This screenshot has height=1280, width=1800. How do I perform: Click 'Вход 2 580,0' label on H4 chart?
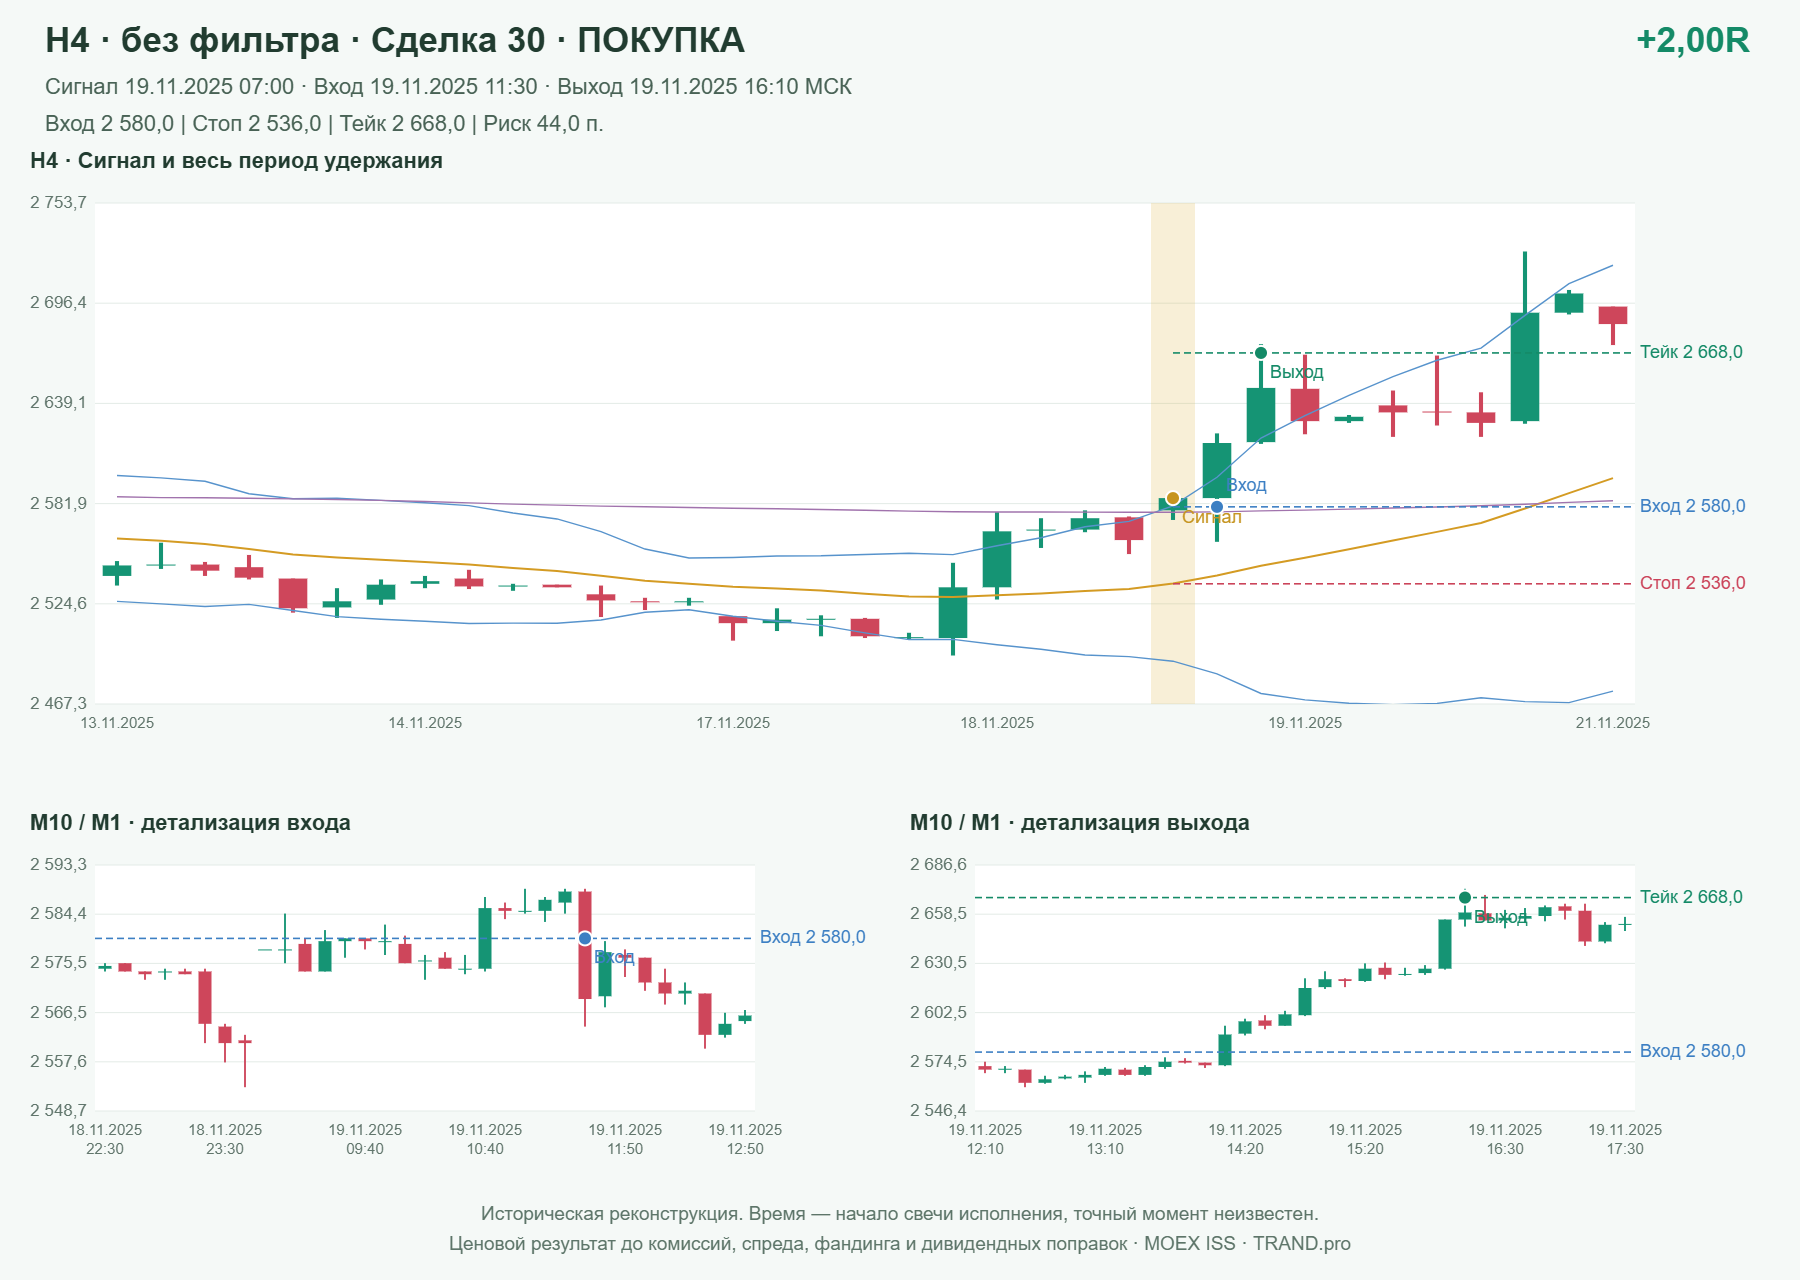1692,506
